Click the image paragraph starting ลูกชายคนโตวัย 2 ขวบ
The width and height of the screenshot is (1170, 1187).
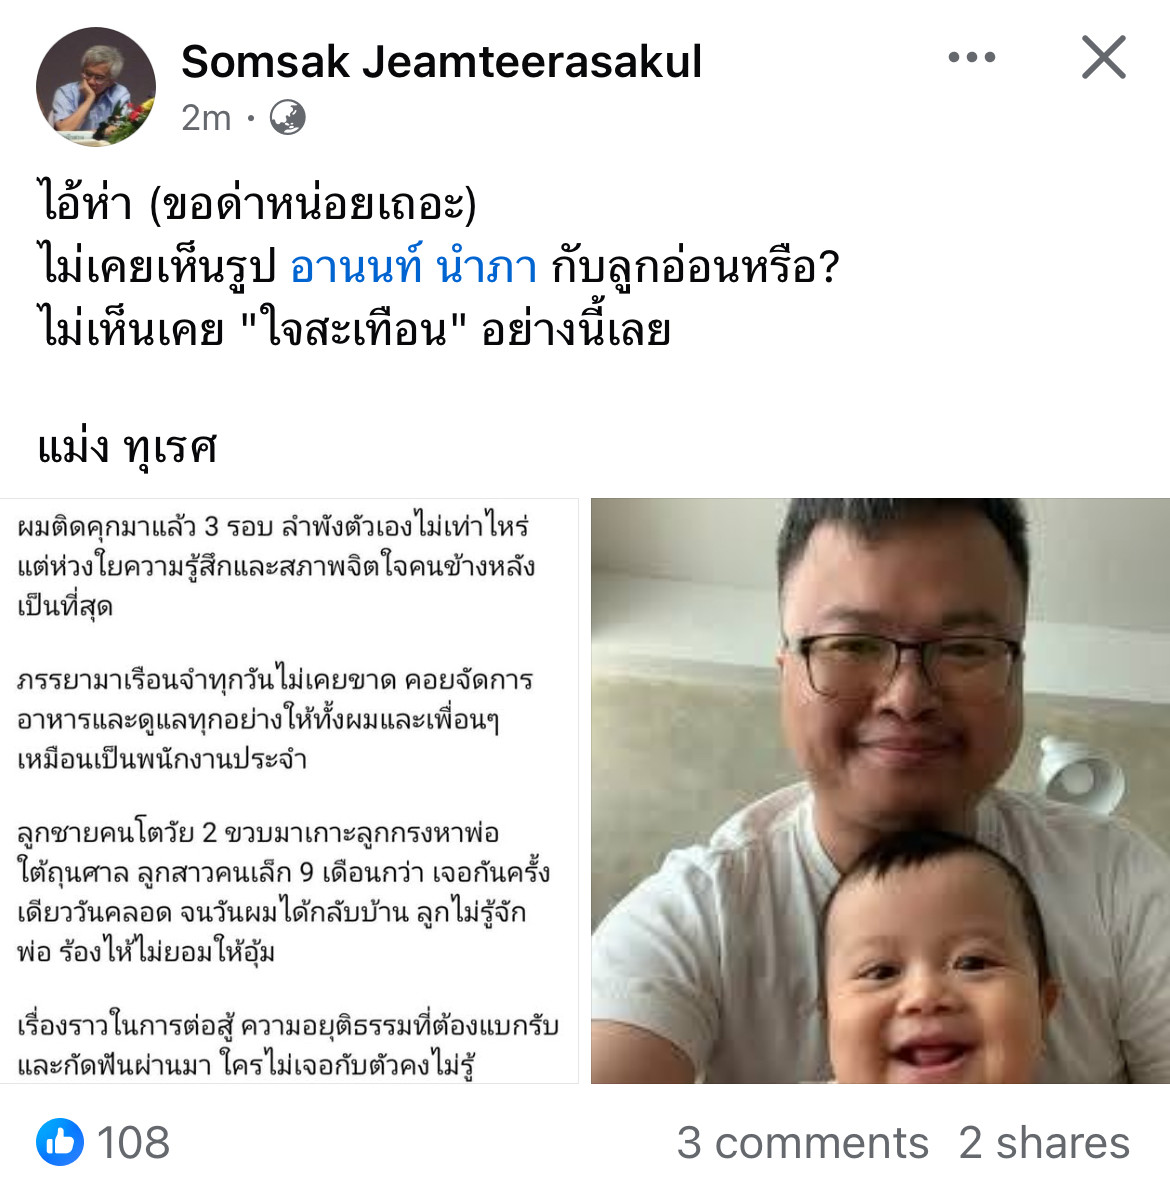tap(284, 892)
